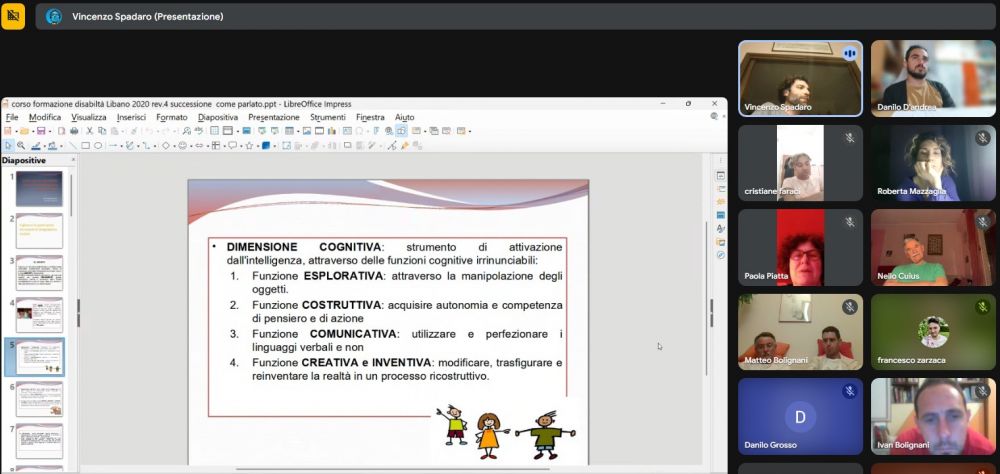Image resolution: width=1000 pixels, height=474 pixels.
Task: Click the Insert Table icon
Action: pyautogui.click(x=289, y=131)
